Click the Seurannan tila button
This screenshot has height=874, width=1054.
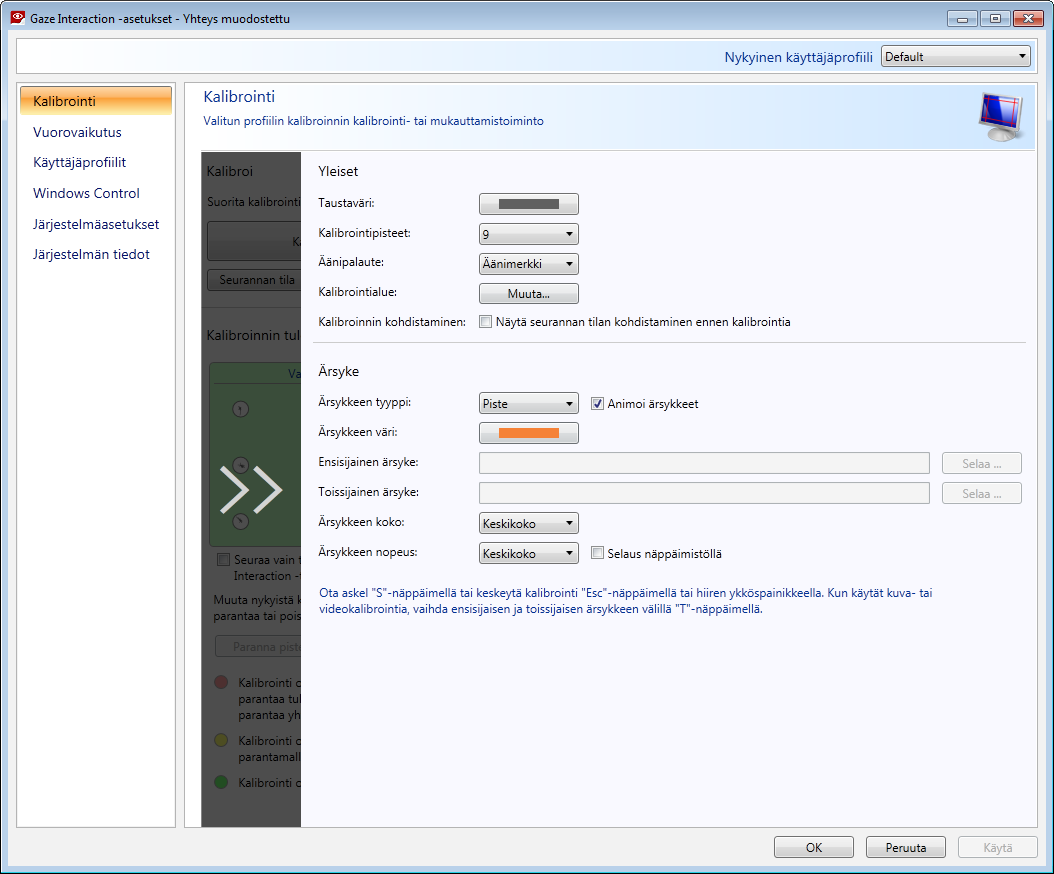click(255, 280)
